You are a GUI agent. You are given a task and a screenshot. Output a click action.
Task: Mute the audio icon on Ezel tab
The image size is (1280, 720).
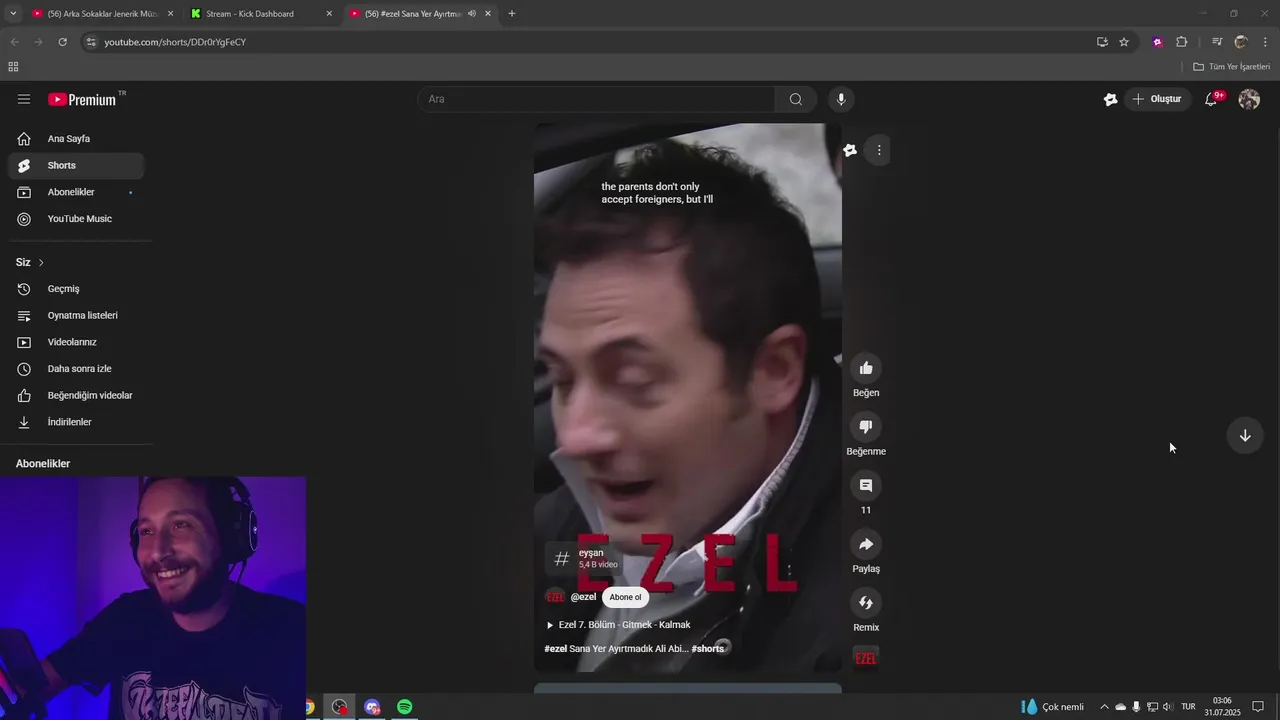(471, 14)
